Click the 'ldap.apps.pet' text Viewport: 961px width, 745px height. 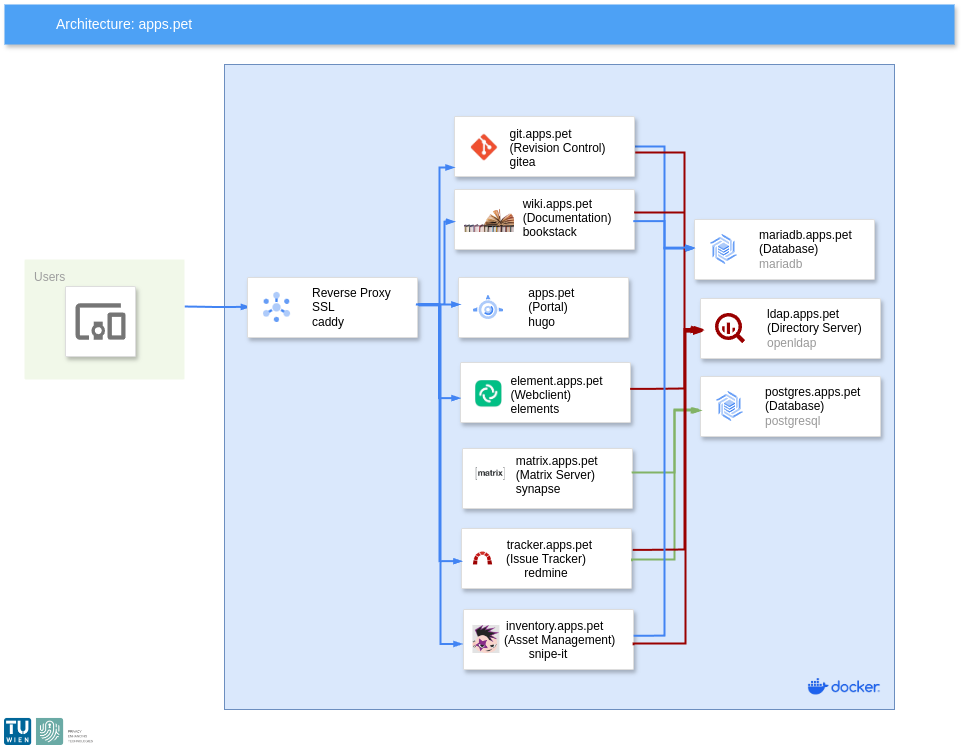pyautogui.click(x=802, y=314)
